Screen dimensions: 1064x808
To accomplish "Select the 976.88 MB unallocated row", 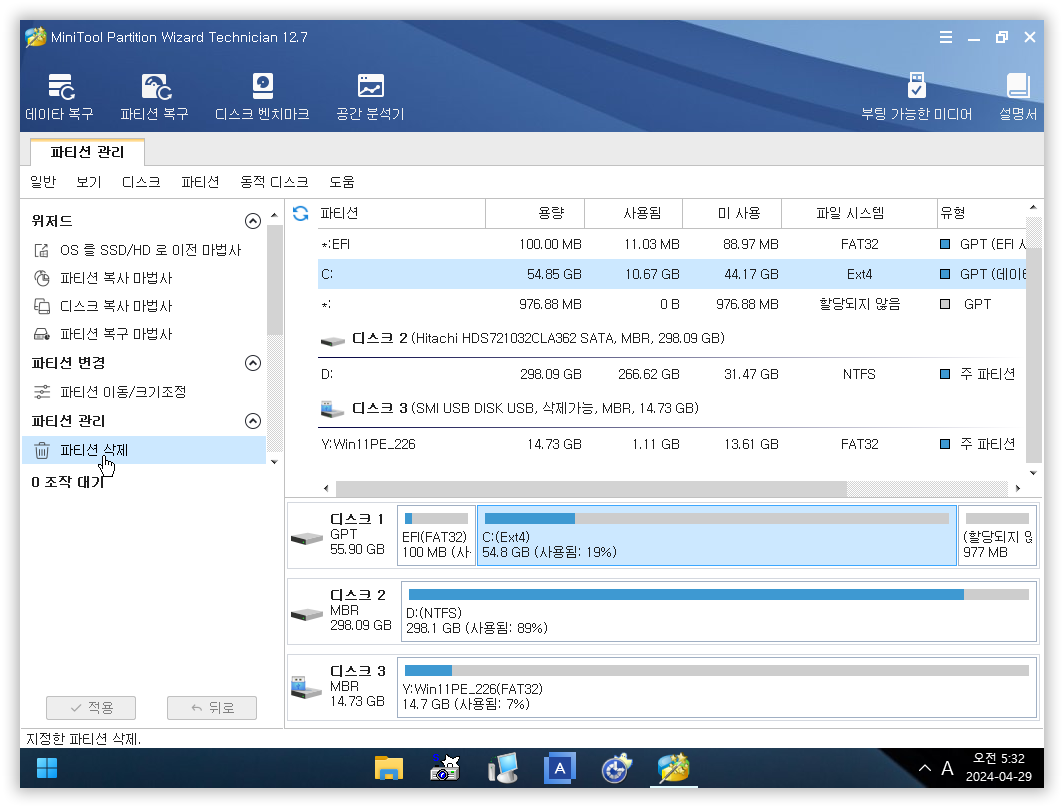I will click(672, 305).
